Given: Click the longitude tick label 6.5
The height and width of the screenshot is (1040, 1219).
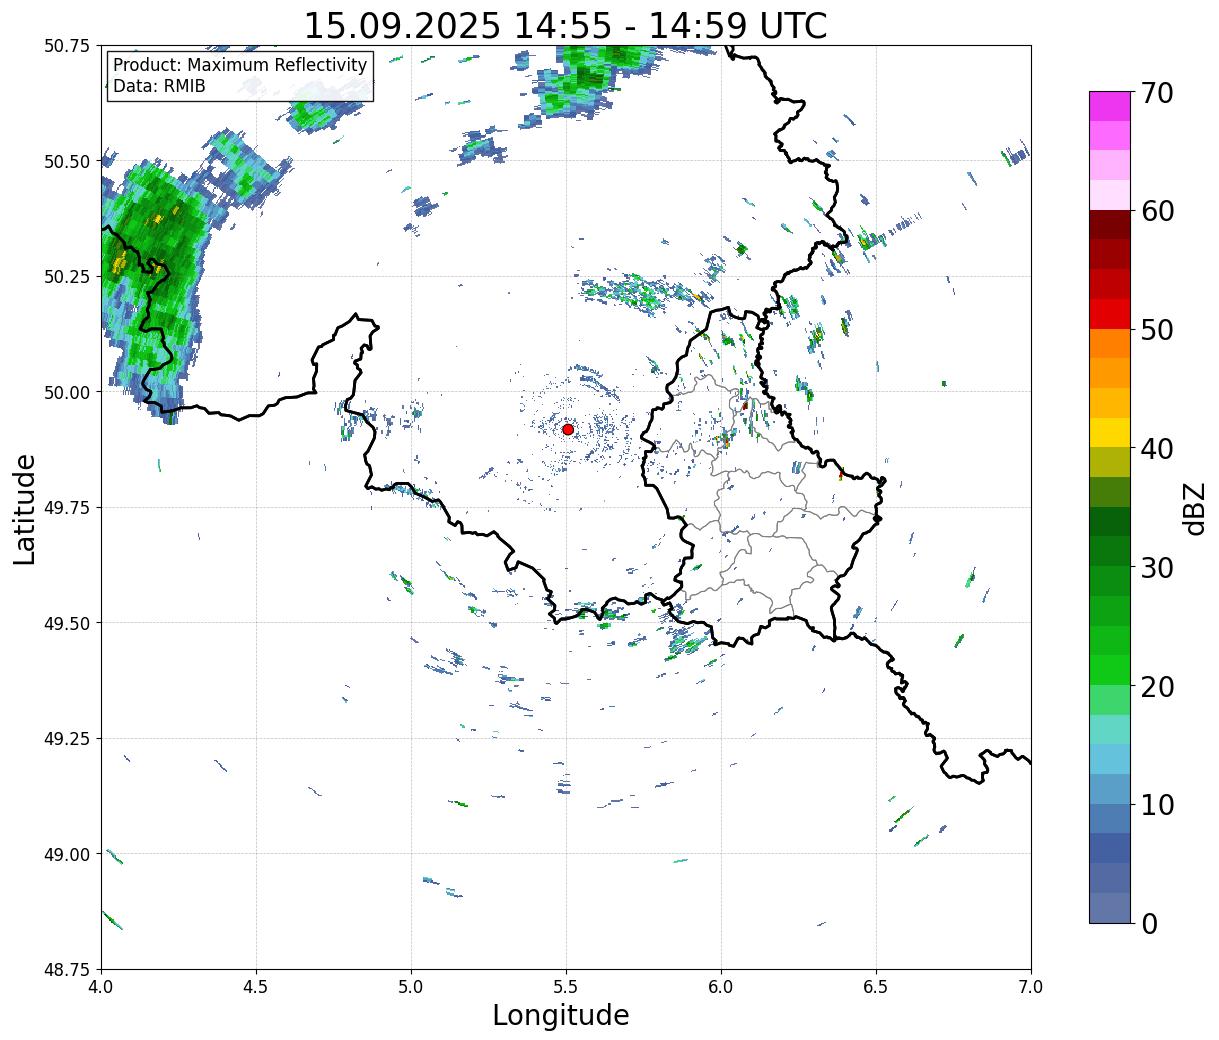Looking at the screenshot, I should coord(876,987).
